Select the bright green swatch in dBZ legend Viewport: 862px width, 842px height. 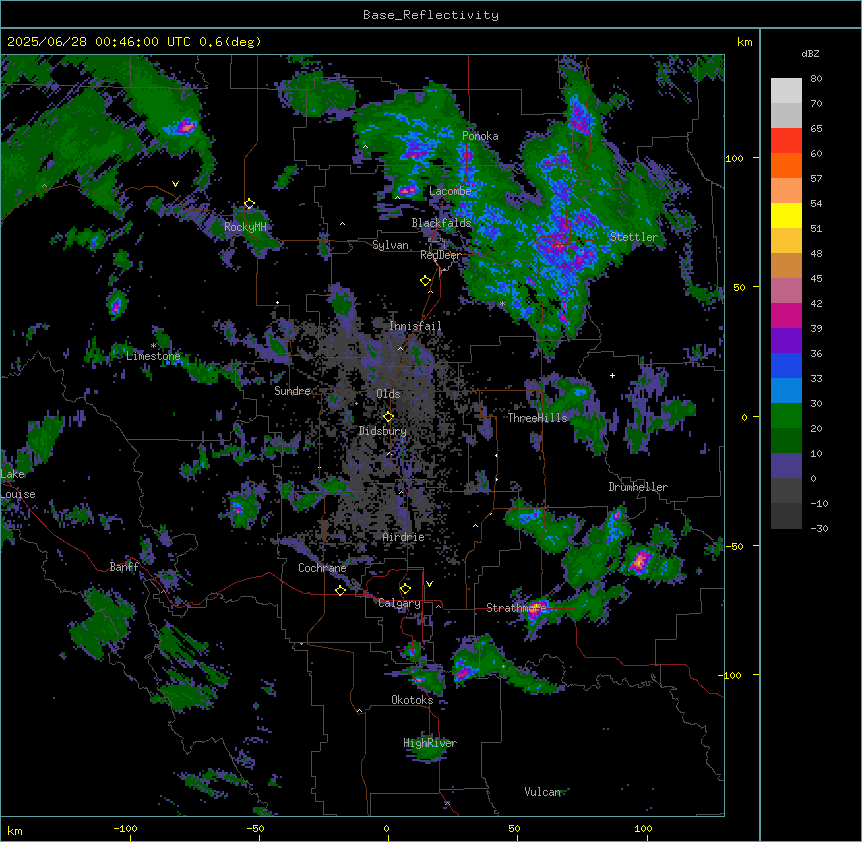(x=786, y=416)
